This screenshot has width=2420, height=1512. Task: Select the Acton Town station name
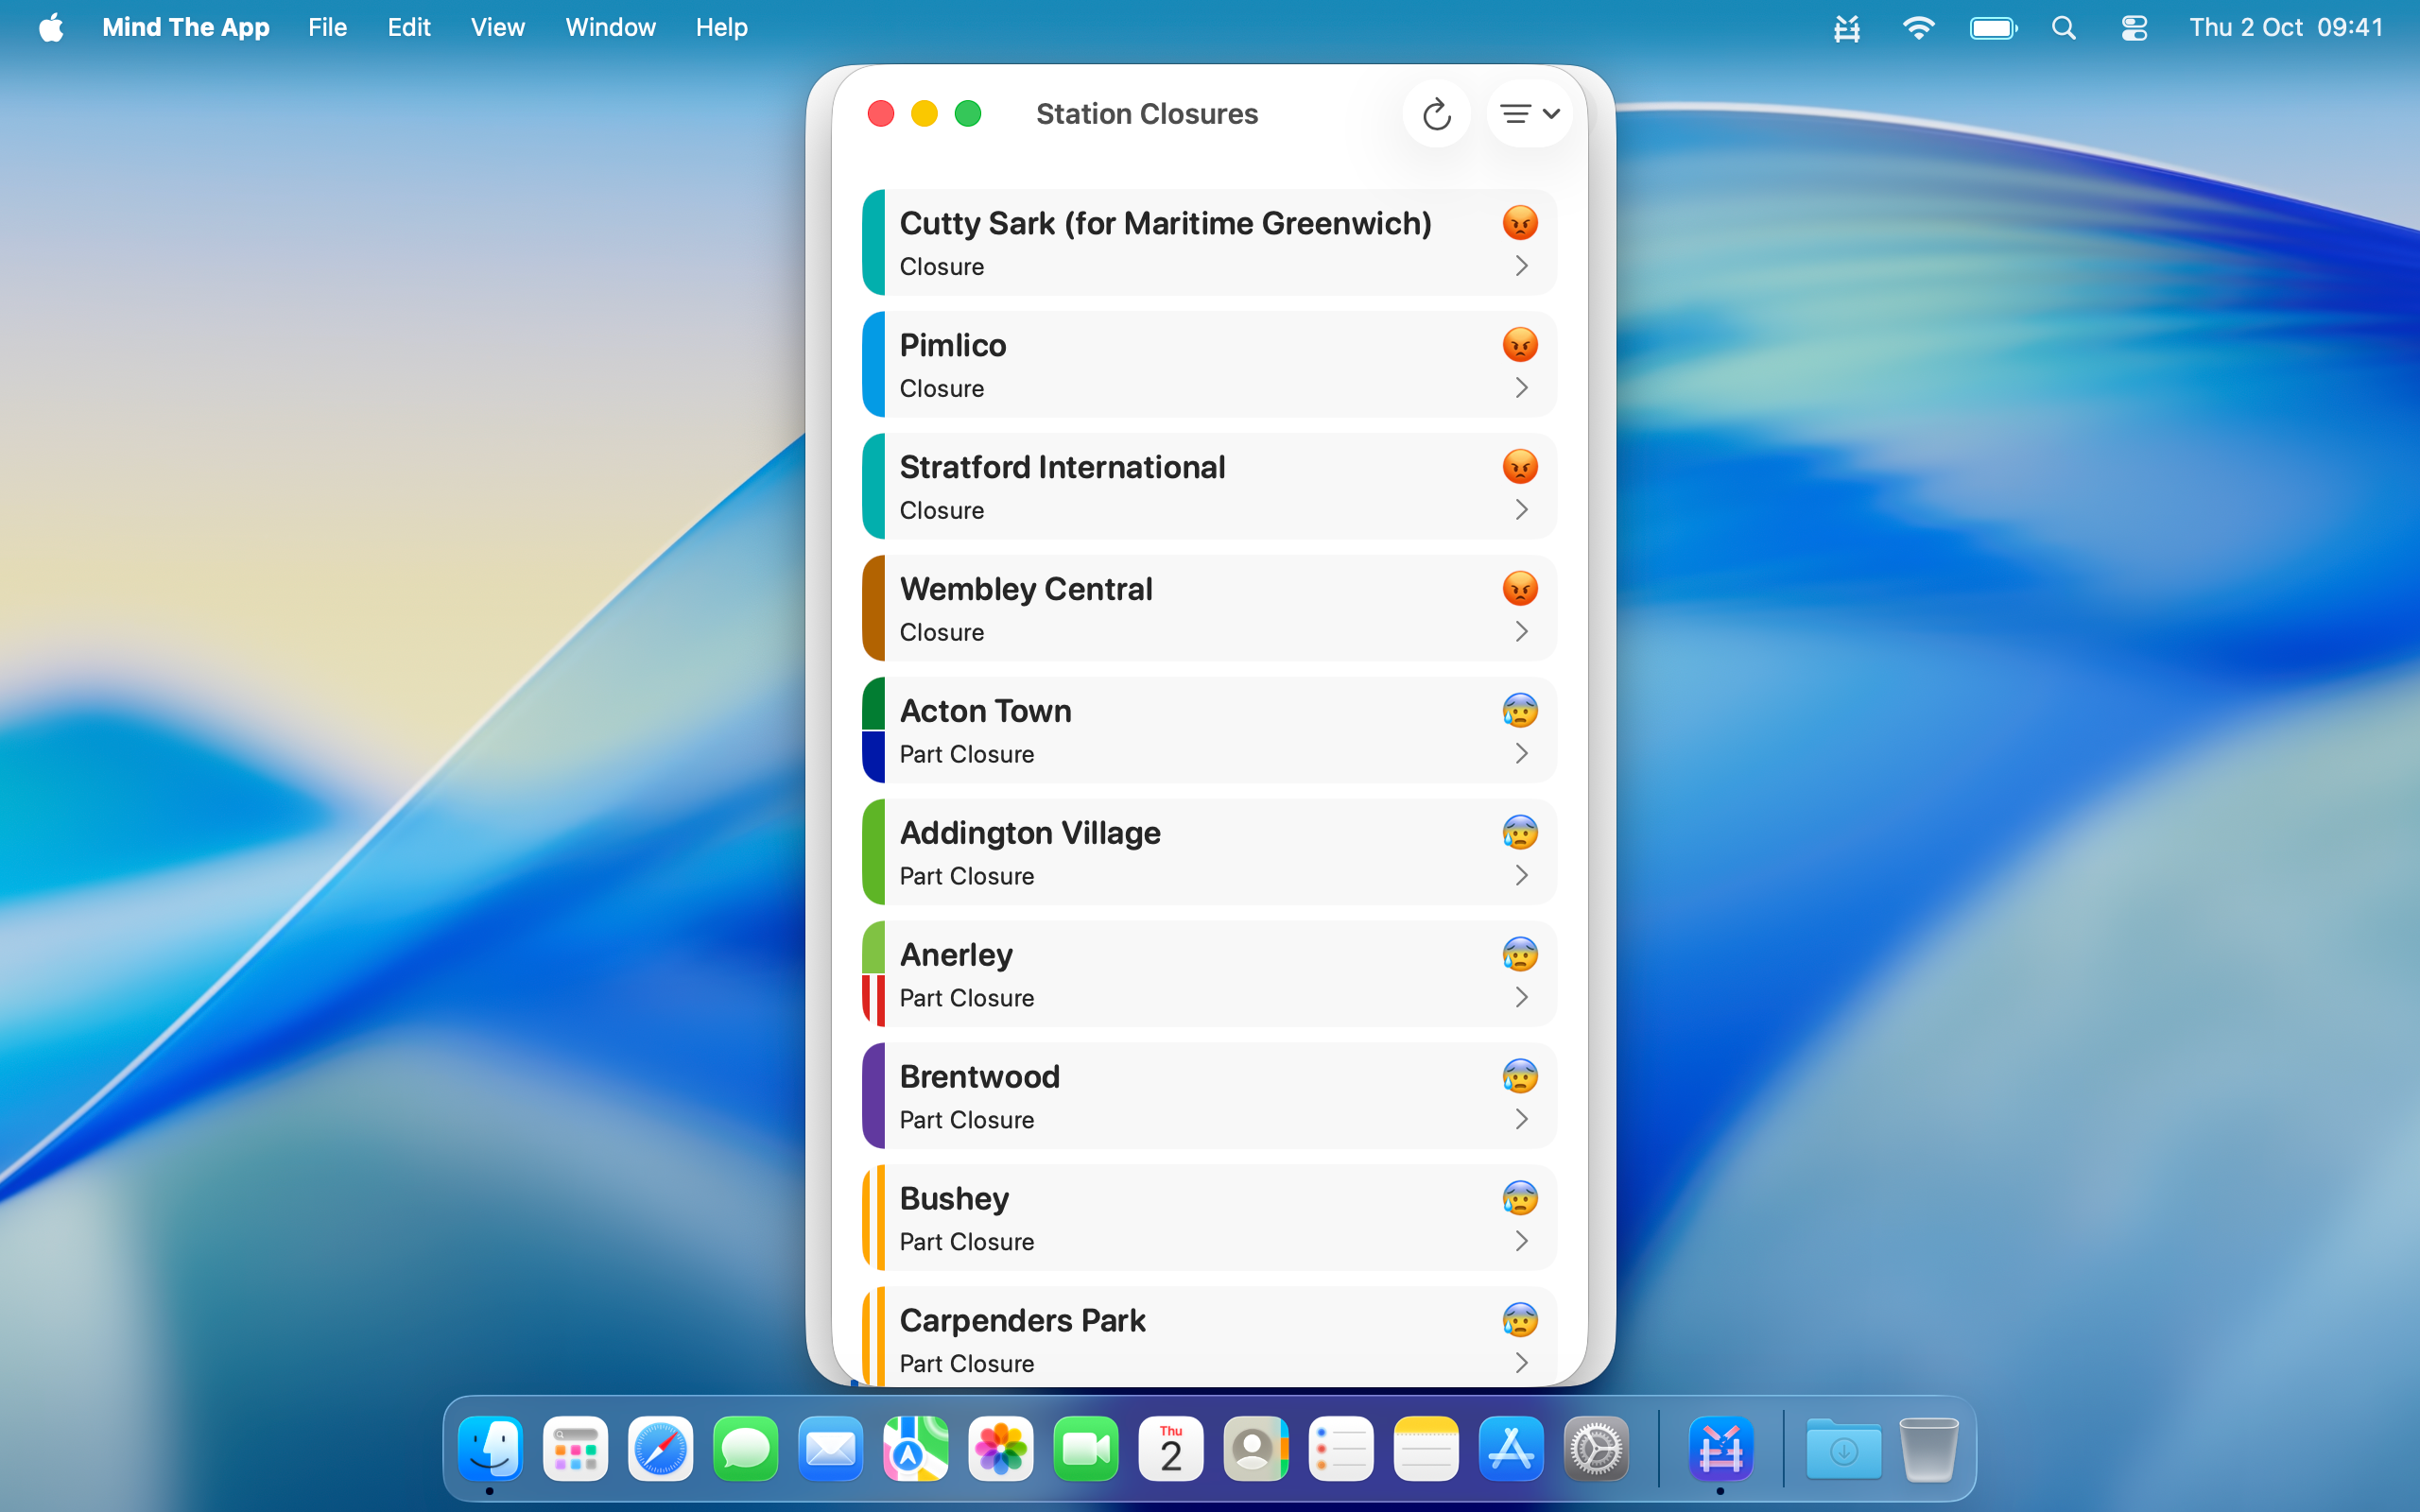click(985, 711)
